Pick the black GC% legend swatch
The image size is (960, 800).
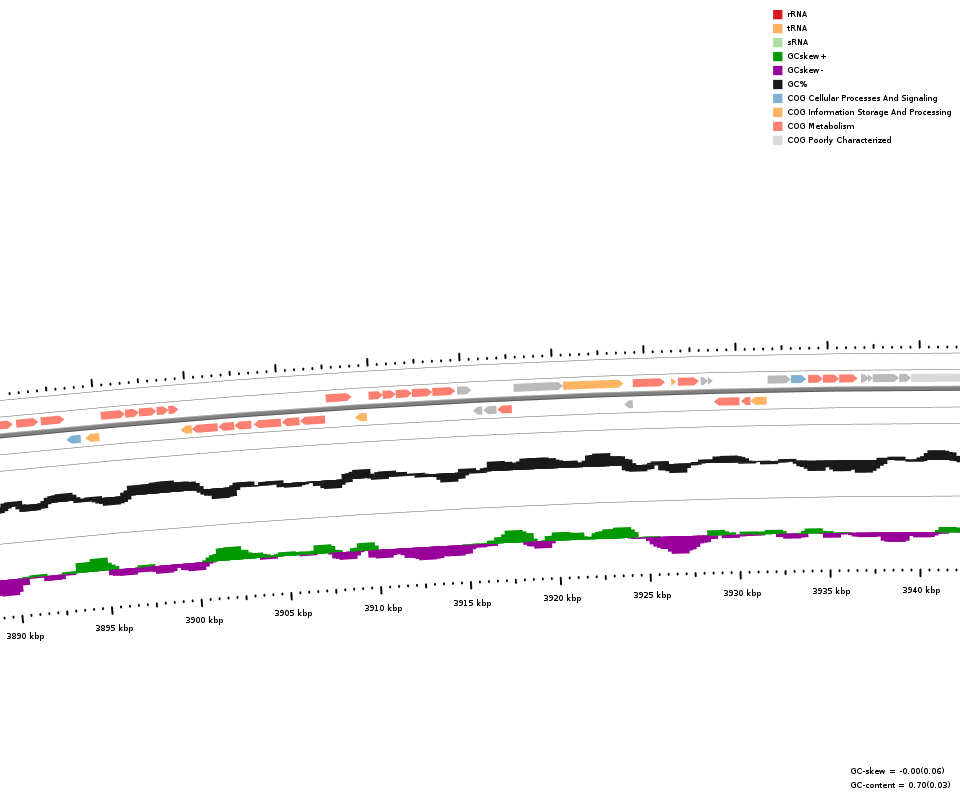click(778, 84)
